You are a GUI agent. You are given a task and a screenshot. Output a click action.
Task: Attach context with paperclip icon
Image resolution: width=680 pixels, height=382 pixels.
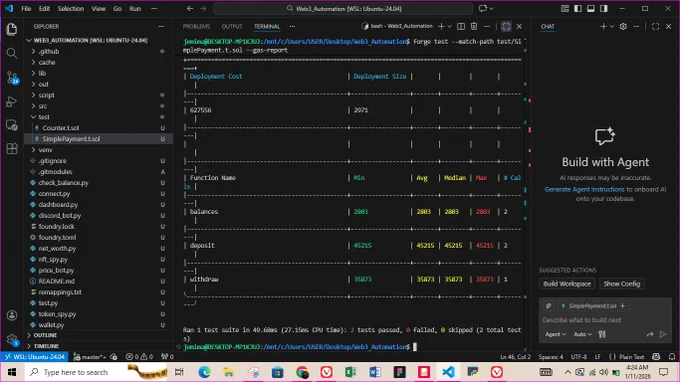[548, 306]
